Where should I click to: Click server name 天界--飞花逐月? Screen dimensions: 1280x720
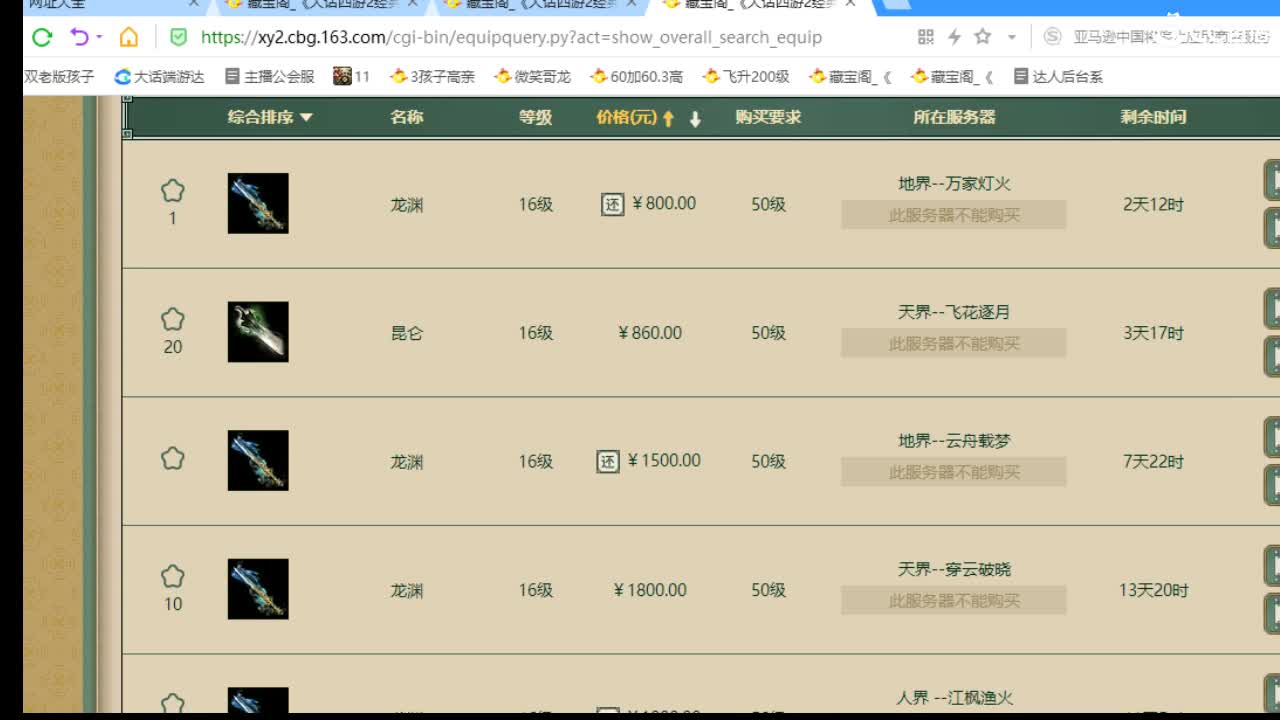click(x=954, y=312)
